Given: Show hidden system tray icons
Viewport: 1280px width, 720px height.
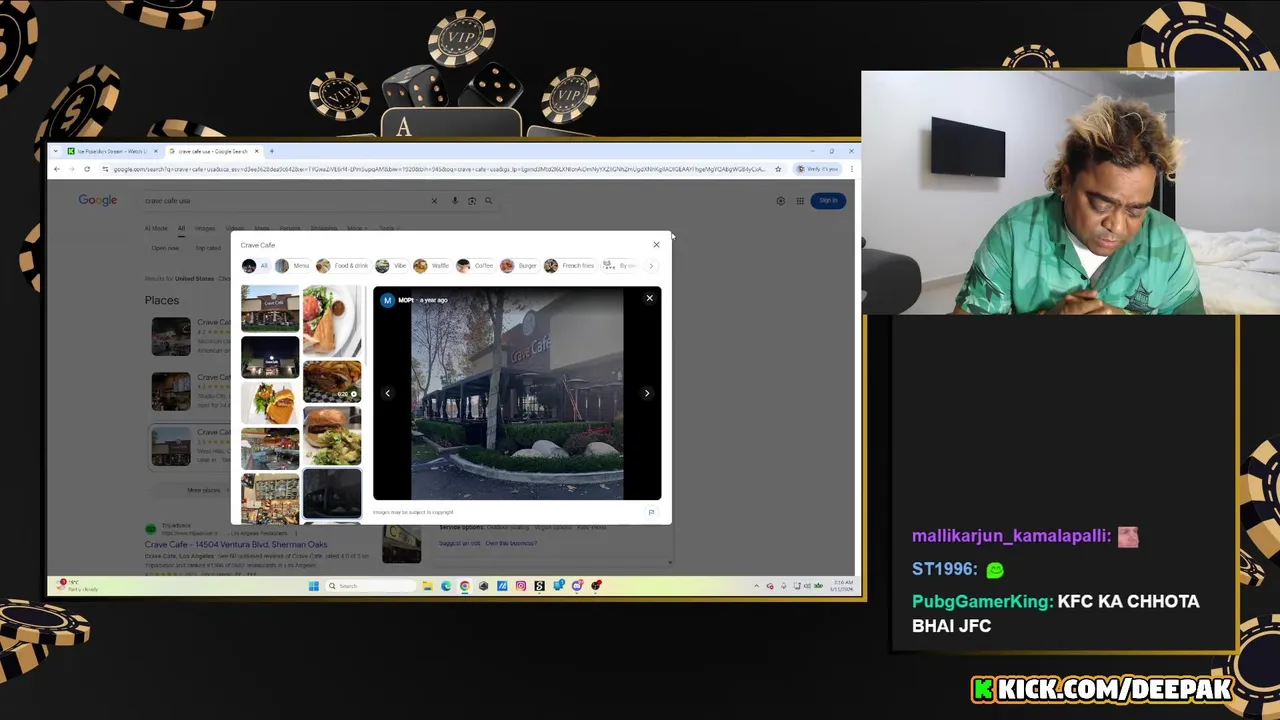Looking at the screenshot, I should pyautogui.click(x=756, y=586).
